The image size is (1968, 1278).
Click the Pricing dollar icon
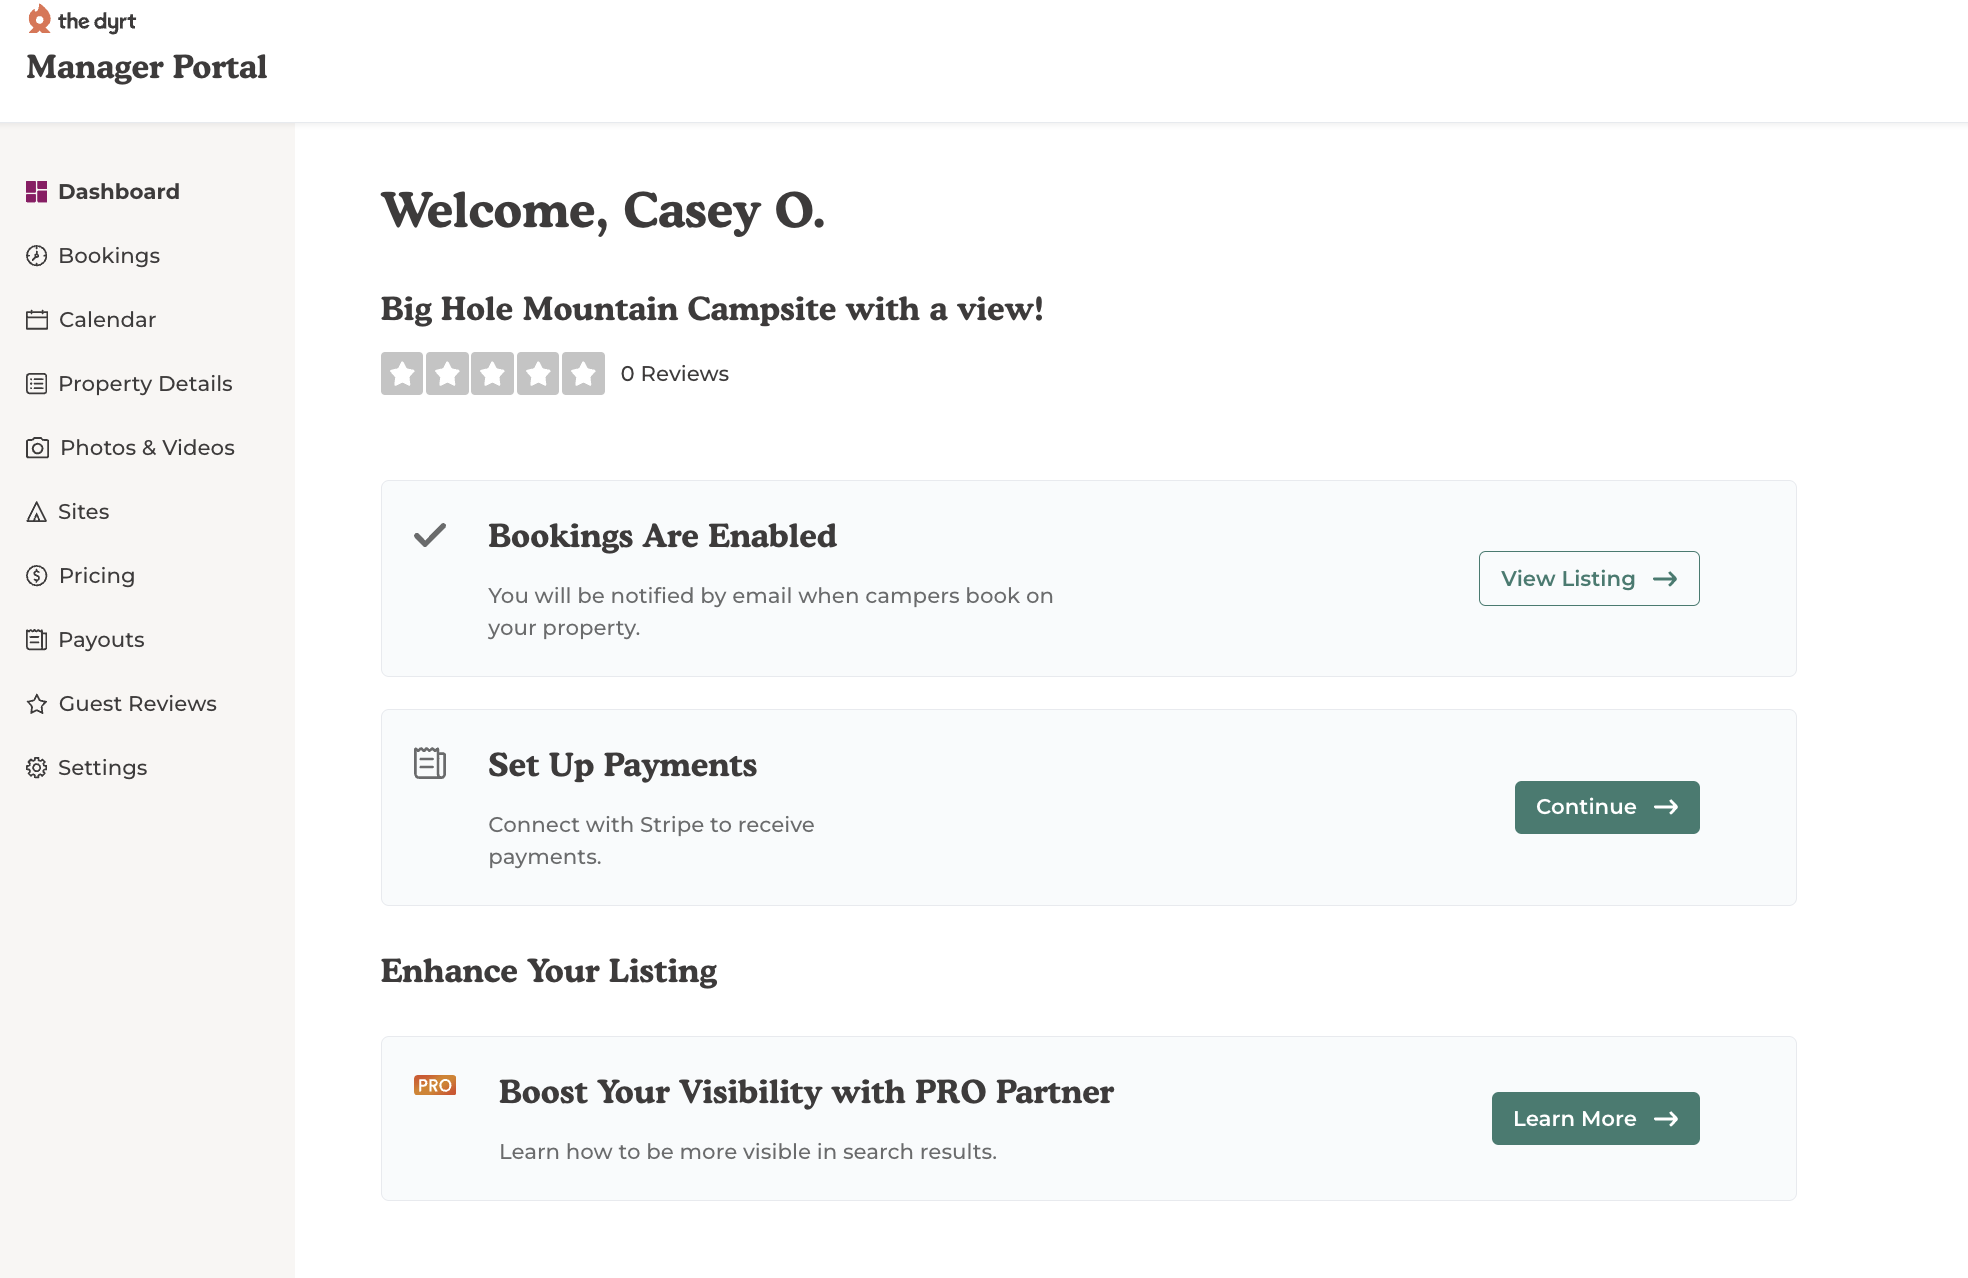37,576
